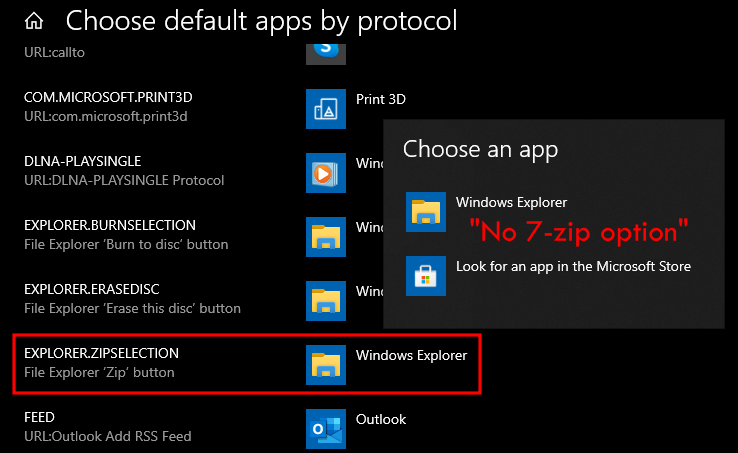
Task: Select the EXPLORER.ZIPSELECTION protocol name
Action: [x=102, y=354]
